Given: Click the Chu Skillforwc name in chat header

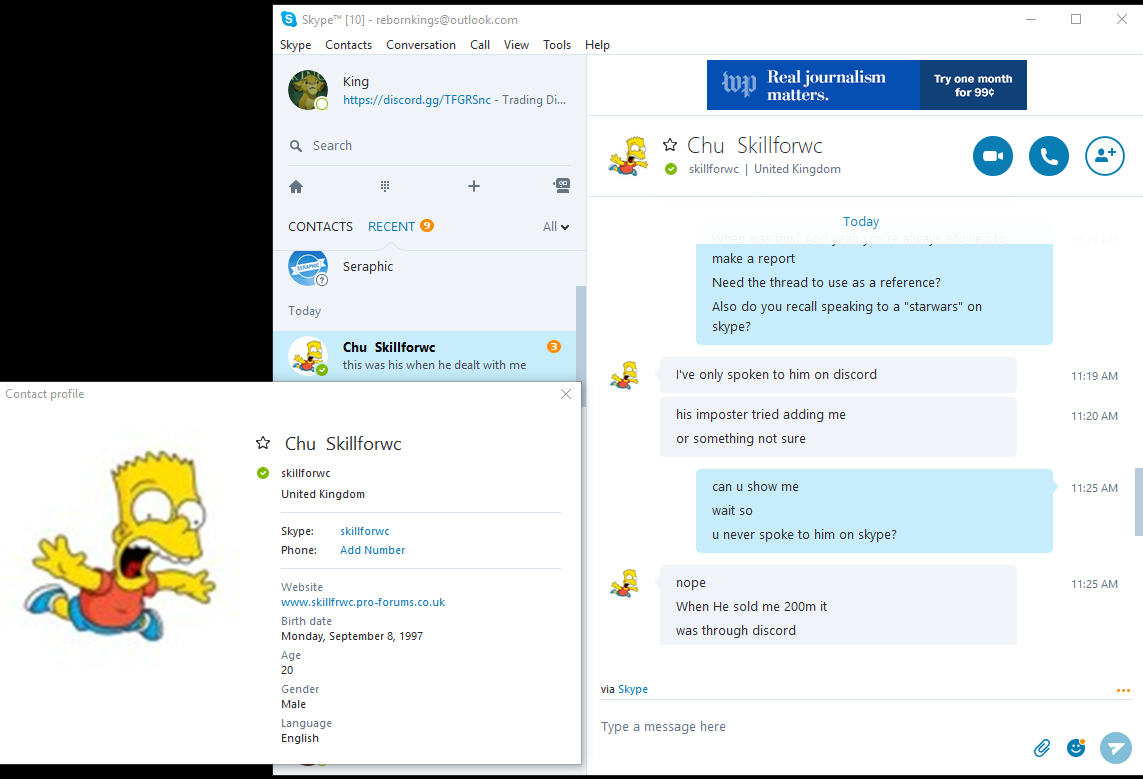Looking at the screenshot, I should point(754,146).
